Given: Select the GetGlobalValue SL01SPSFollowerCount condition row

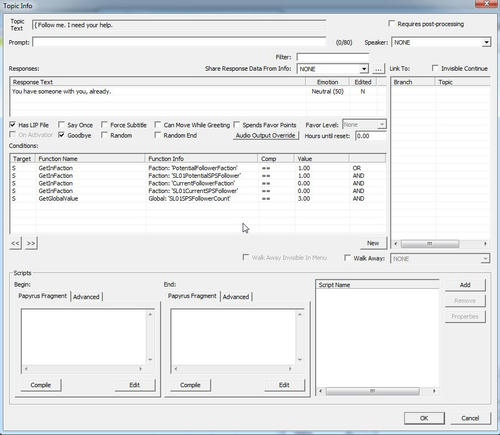Looking at the screenshot, I should pos(198,199).
